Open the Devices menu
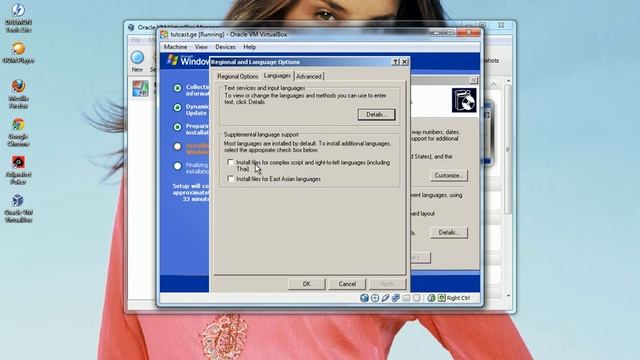 tap(225, 47)
